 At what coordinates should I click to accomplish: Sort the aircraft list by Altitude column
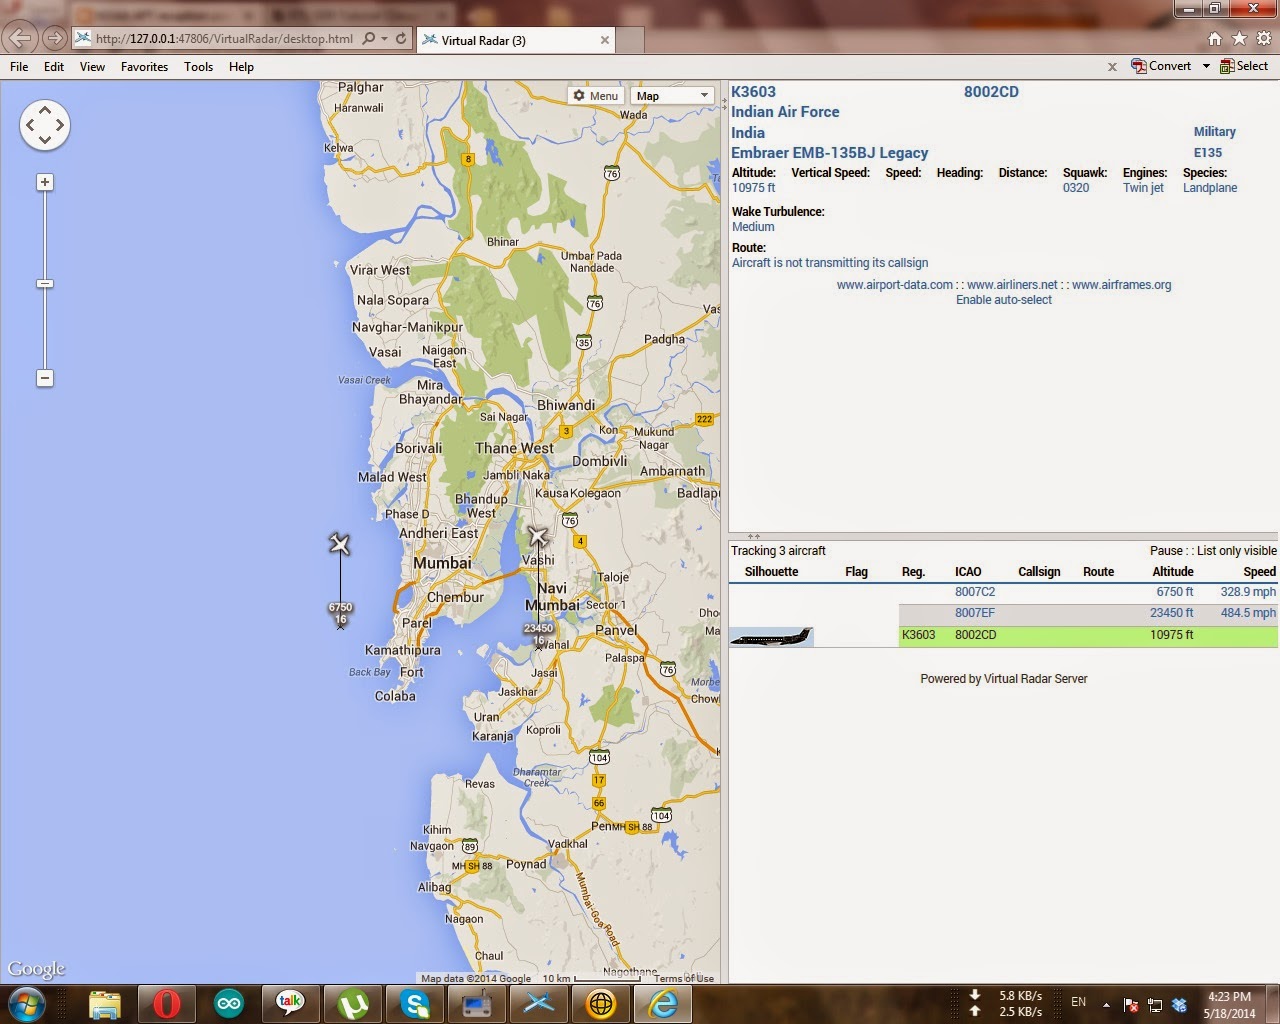pyautogui.click(x=1173, y=572)
